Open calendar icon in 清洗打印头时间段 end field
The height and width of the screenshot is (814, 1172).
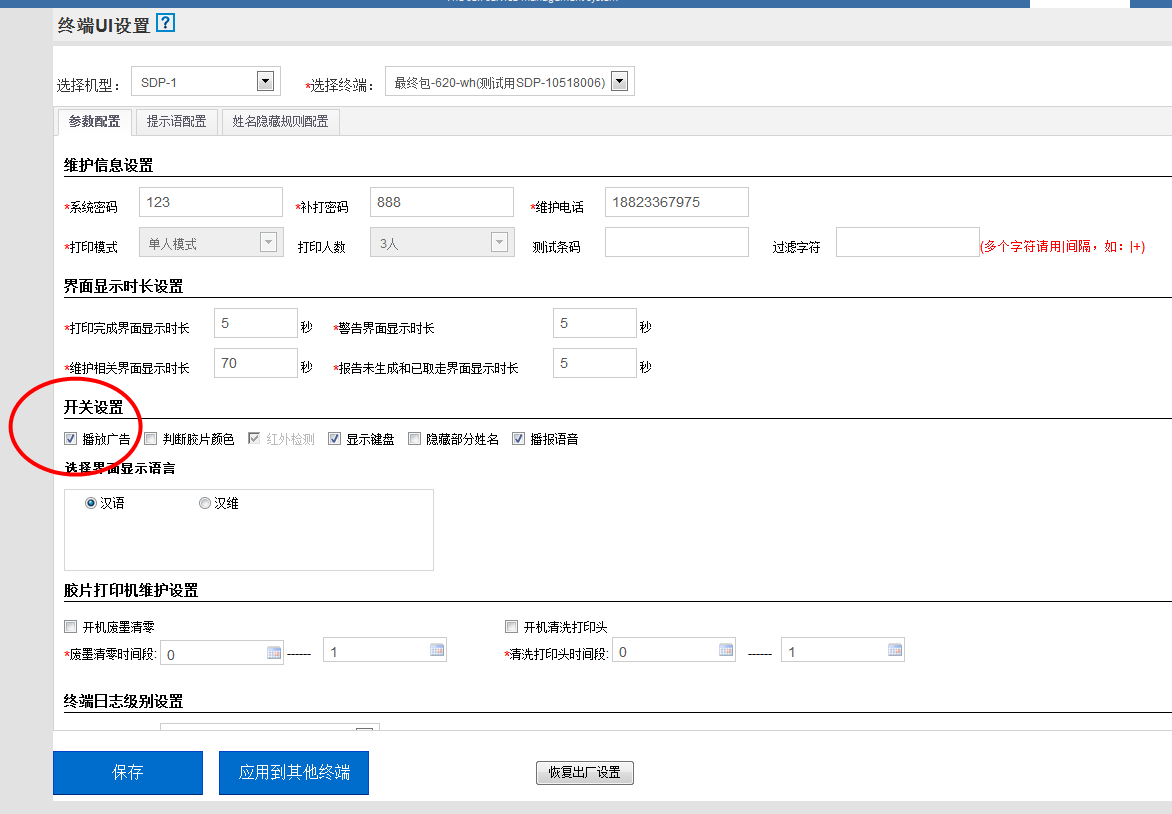[894, 650]
